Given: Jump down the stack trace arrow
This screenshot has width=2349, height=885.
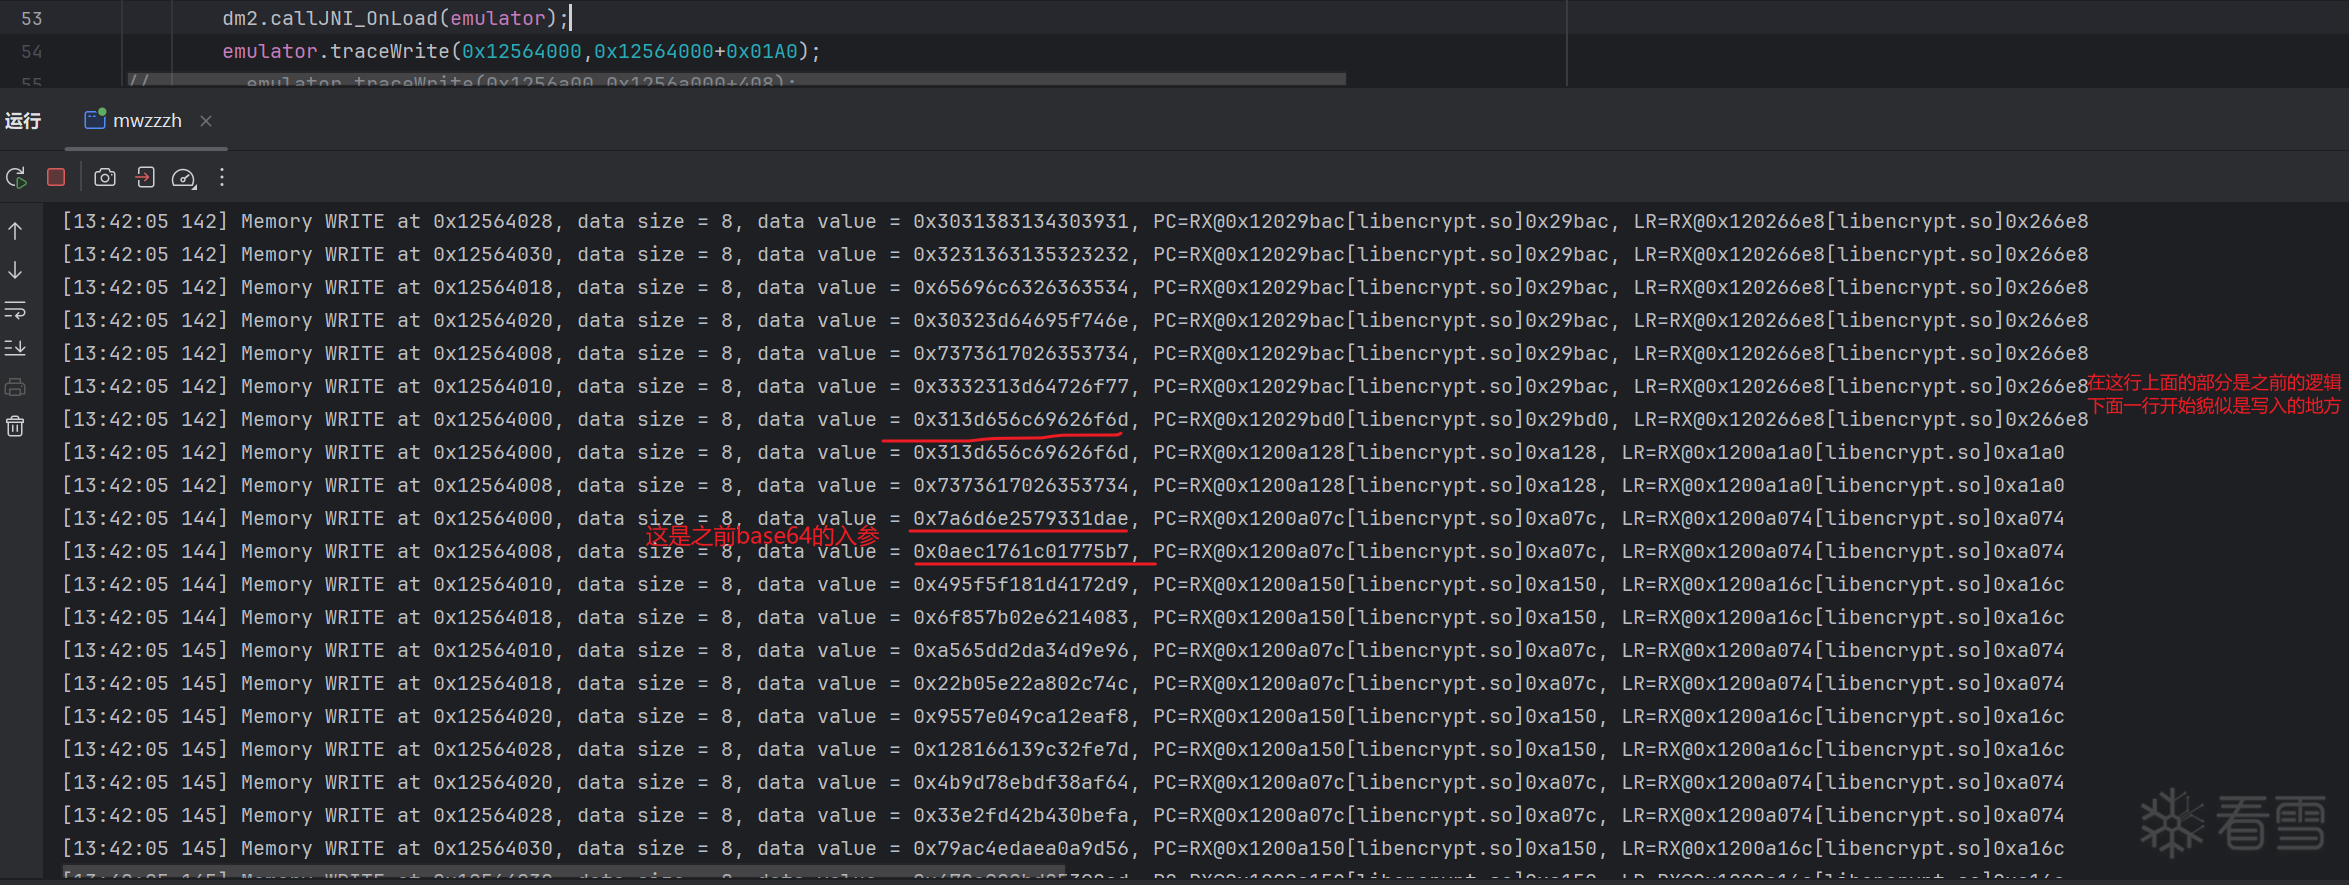Looking at the screenshot, I should 16,270.
